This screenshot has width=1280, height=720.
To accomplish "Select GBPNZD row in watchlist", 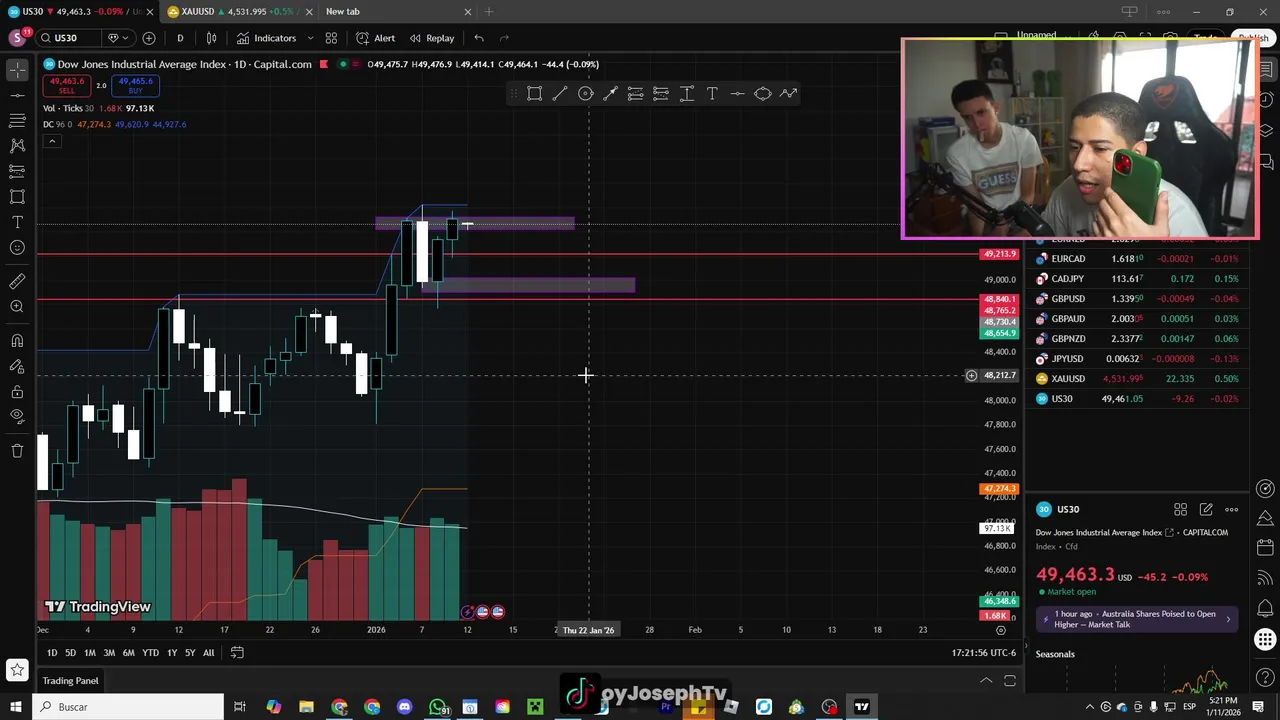I will [1137, 339].
